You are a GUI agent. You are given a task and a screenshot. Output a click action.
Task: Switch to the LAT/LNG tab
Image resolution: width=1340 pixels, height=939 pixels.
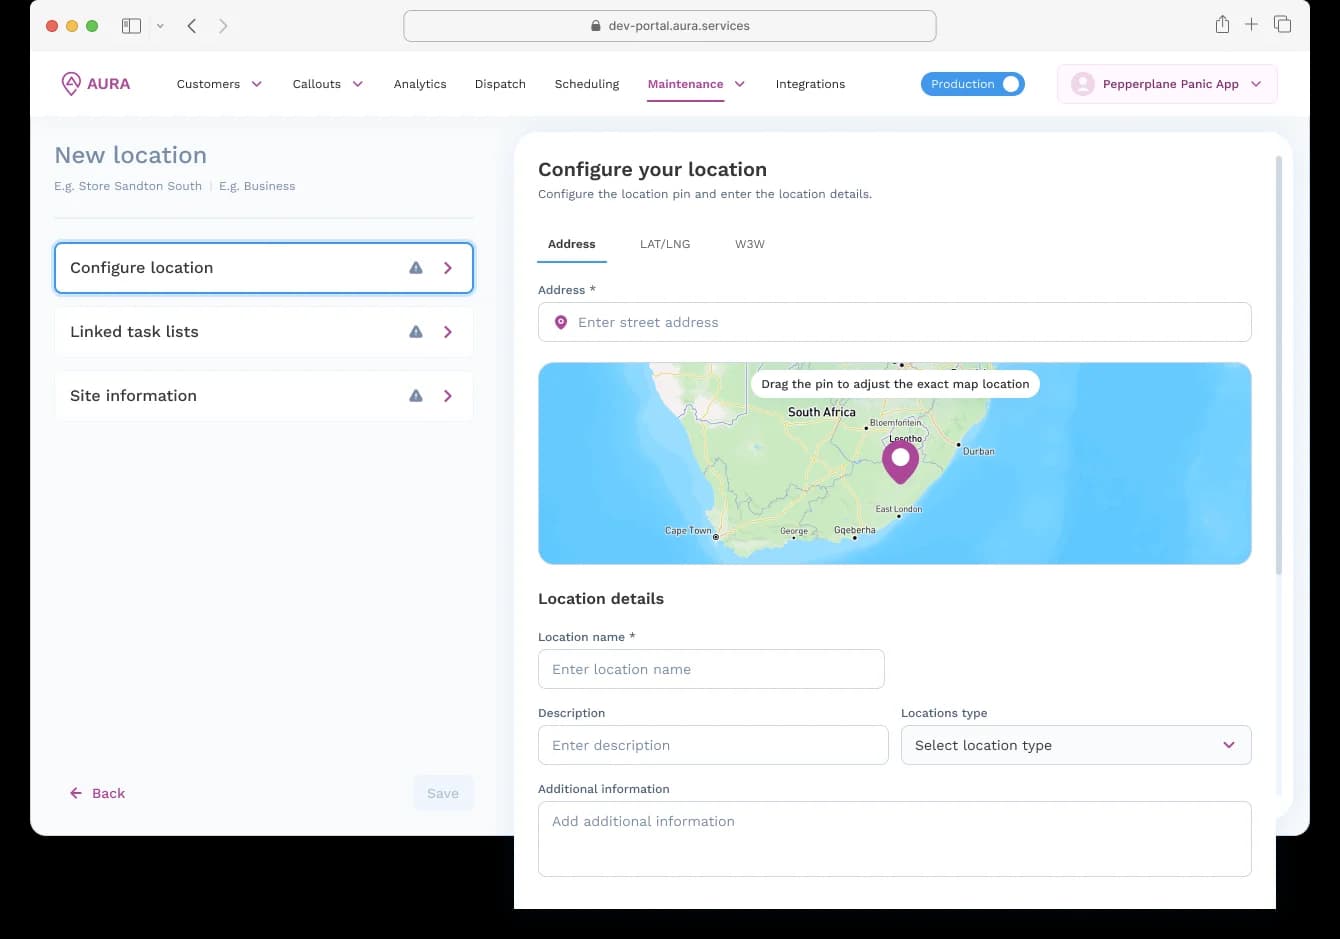665,244
